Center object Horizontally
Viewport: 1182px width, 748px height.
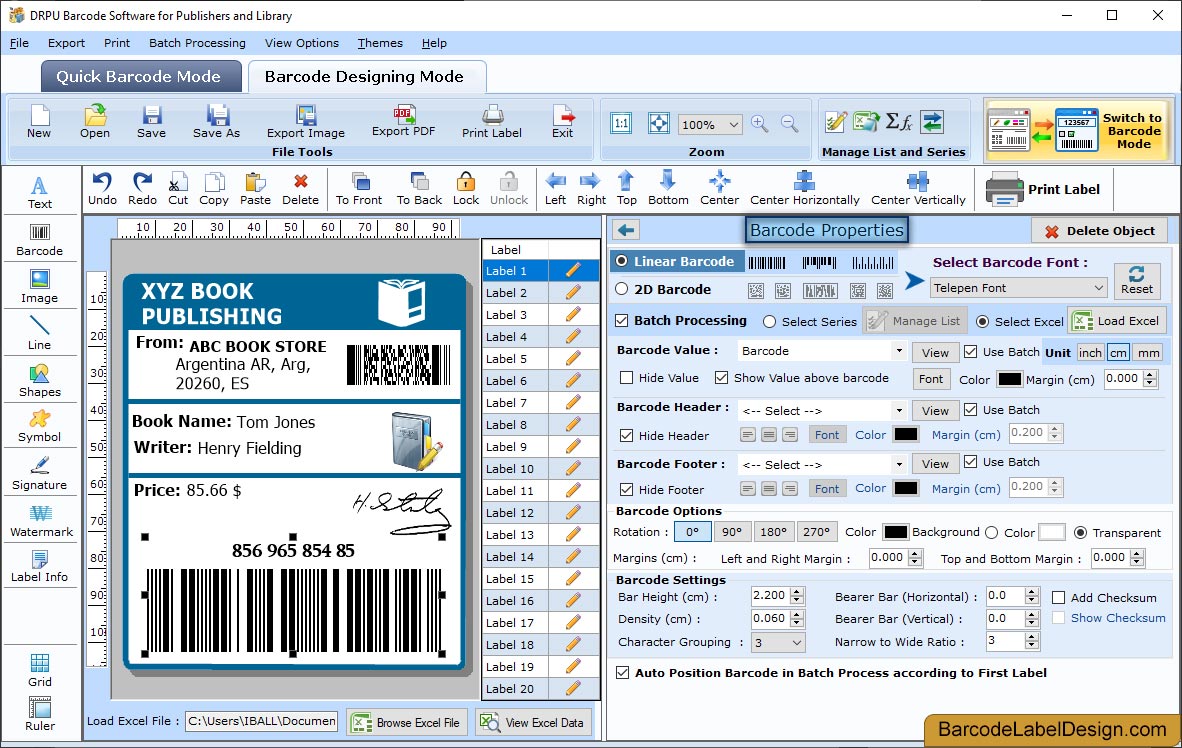pos(804,189)
